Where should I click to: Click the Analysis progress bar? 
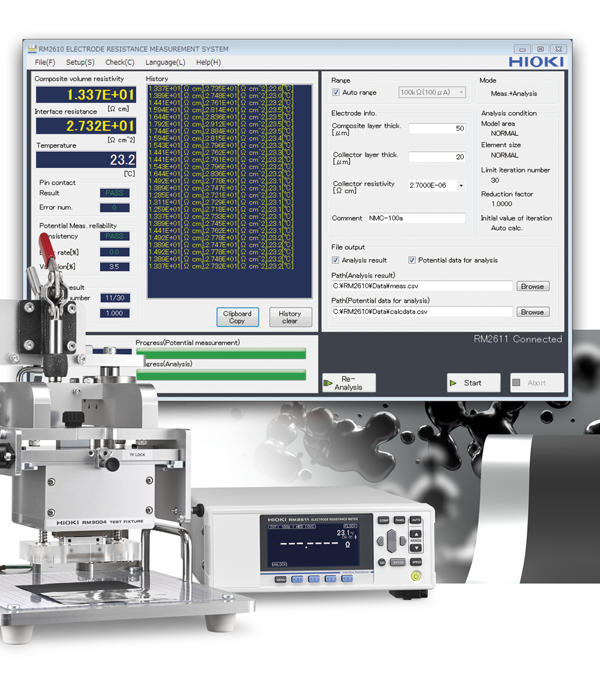[221, 375]
